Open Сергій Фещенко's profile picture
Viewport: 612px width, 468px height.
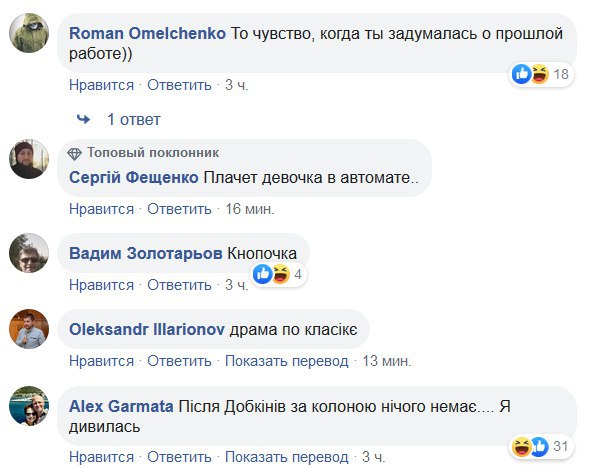[29, 160]
